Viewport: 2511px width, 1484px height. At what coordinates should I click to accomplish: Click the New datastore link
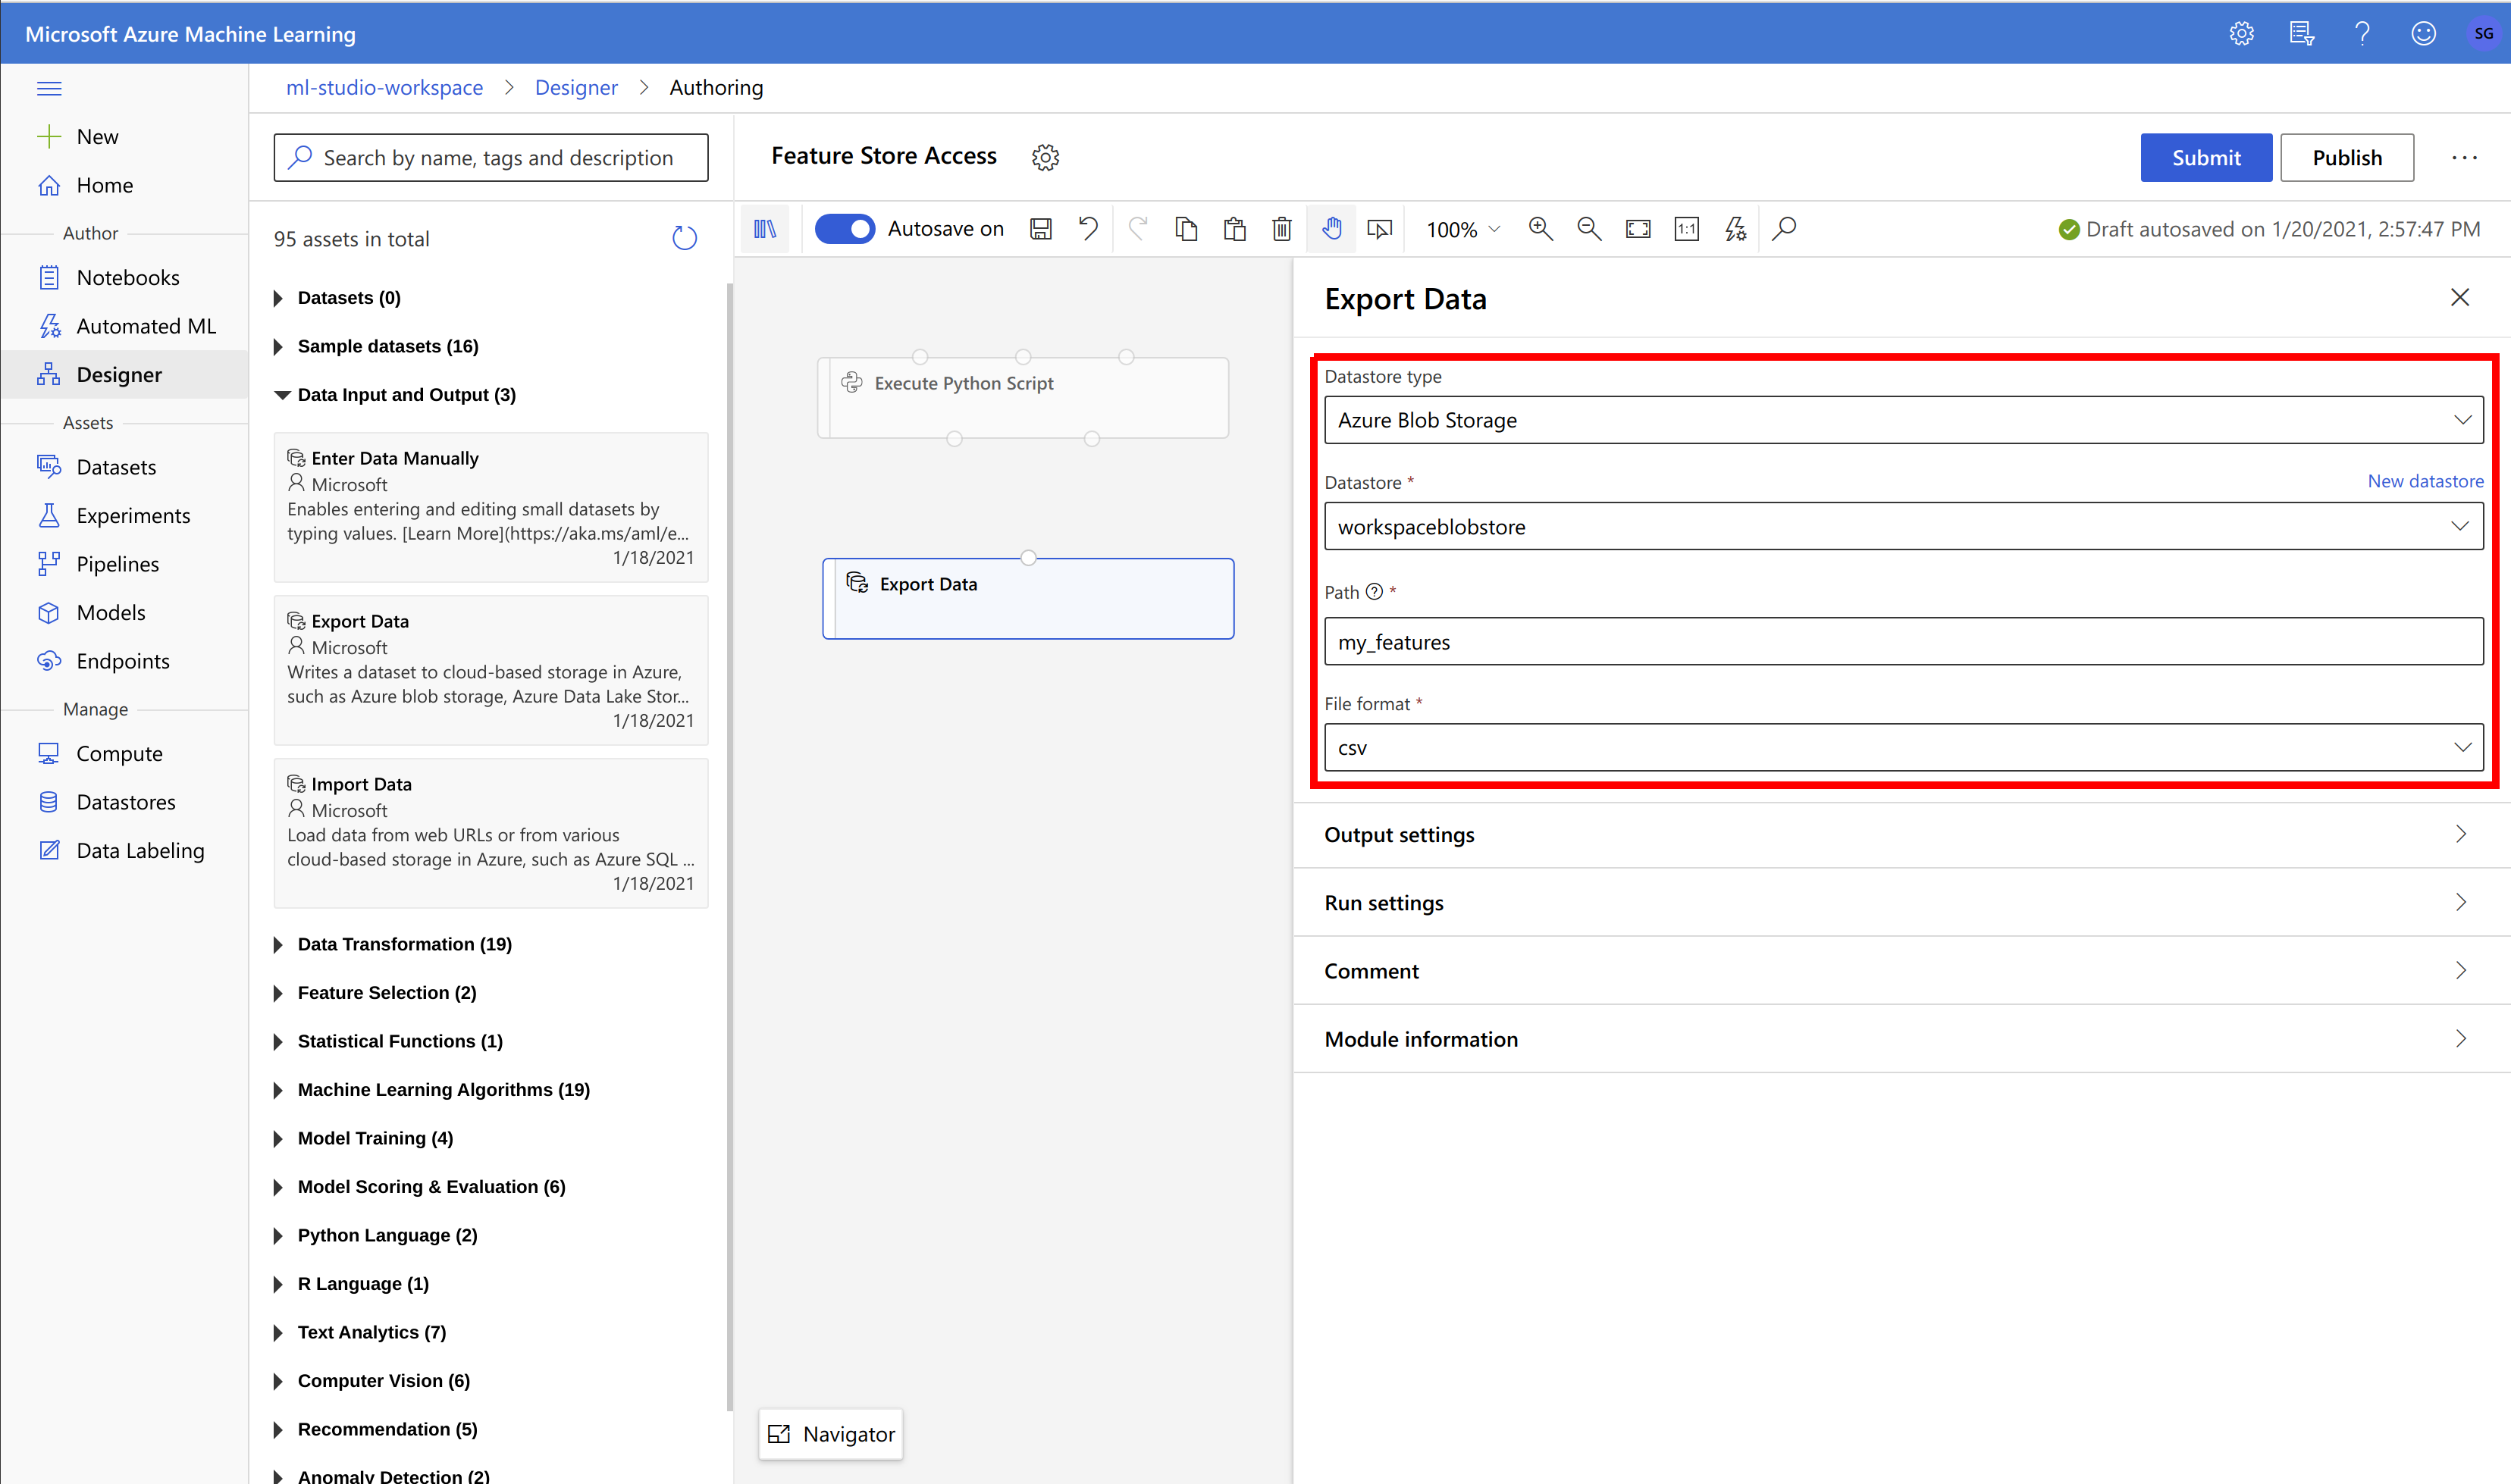(x=2425, y=481)
